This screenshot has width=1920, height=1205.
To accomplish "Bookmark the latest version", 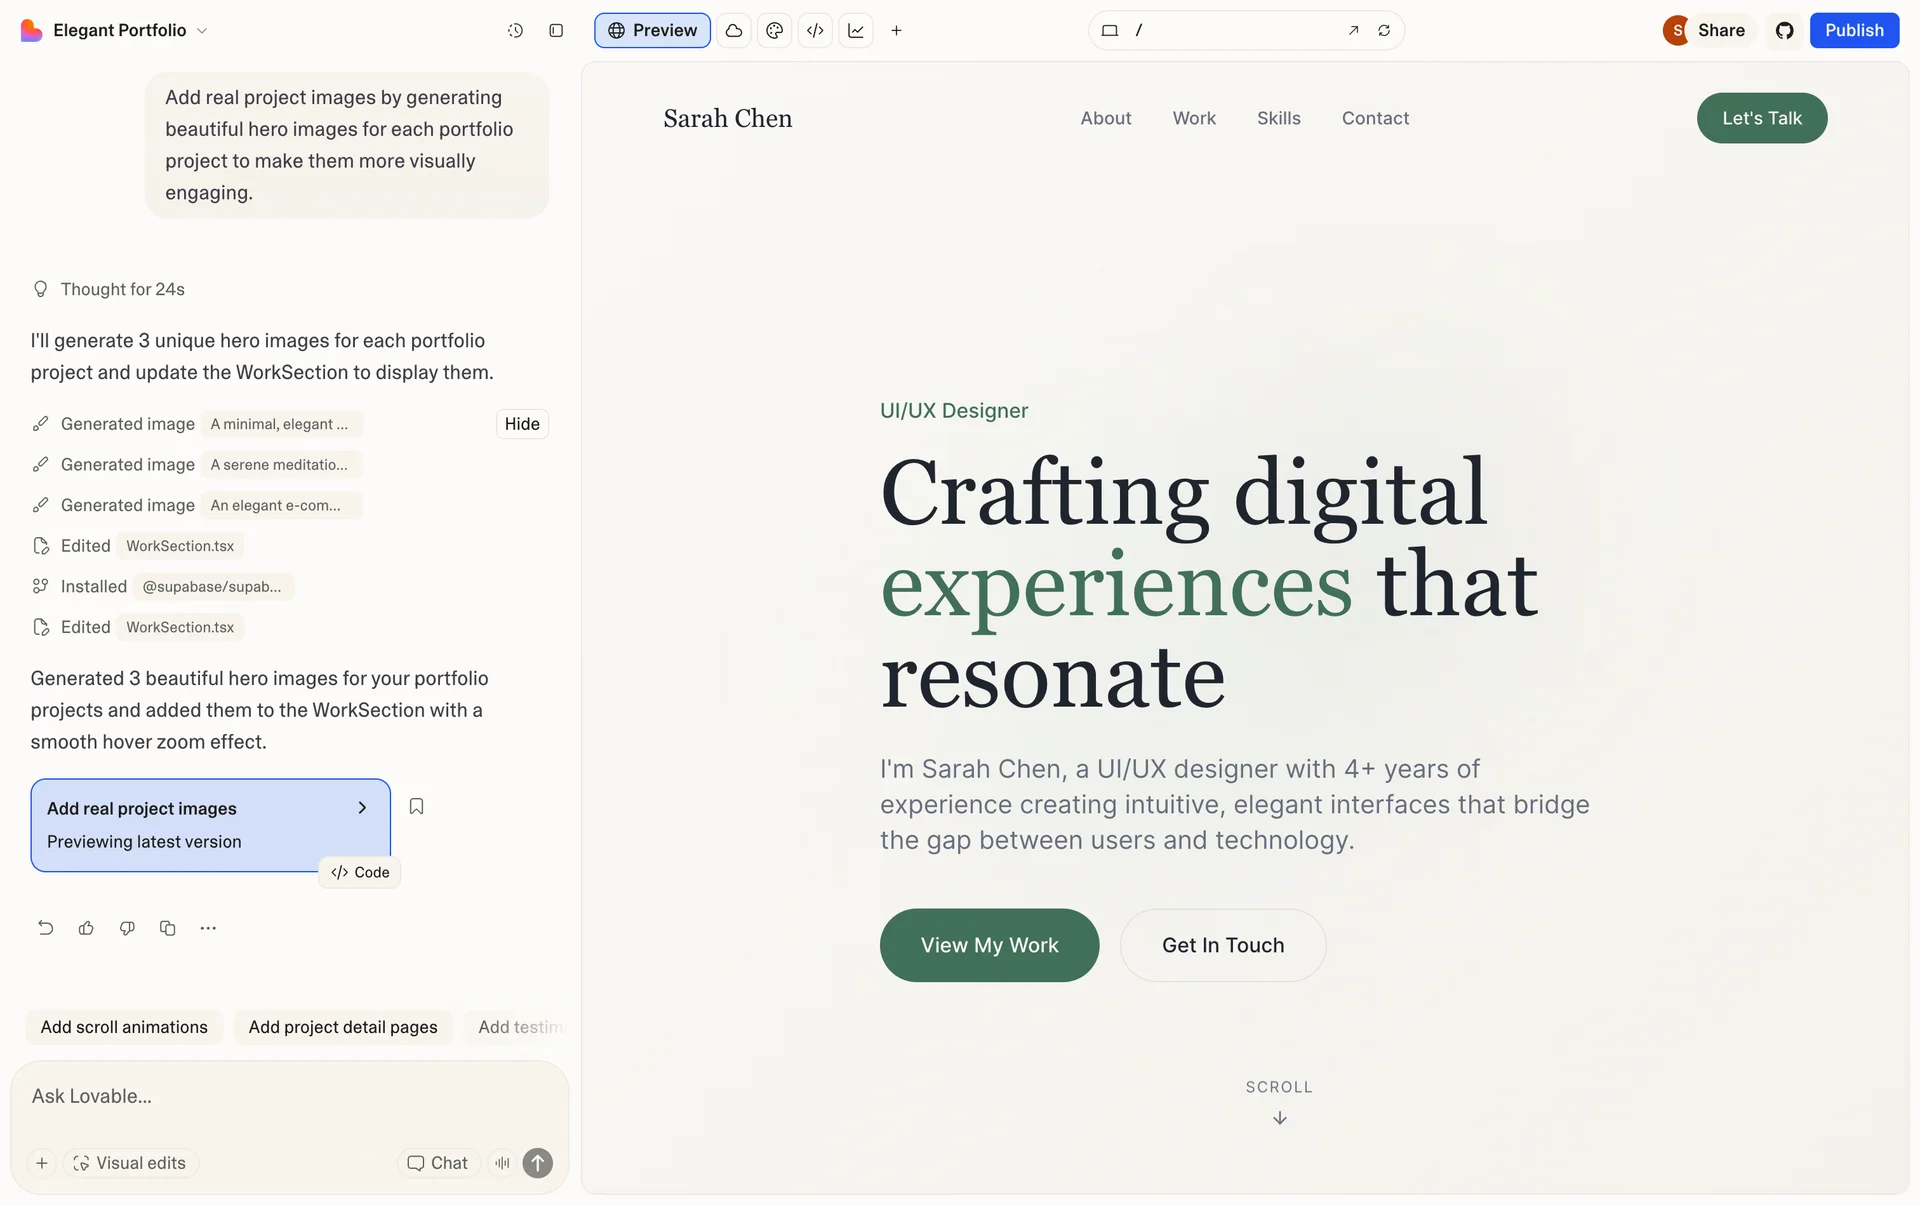I will pos(417,806).
